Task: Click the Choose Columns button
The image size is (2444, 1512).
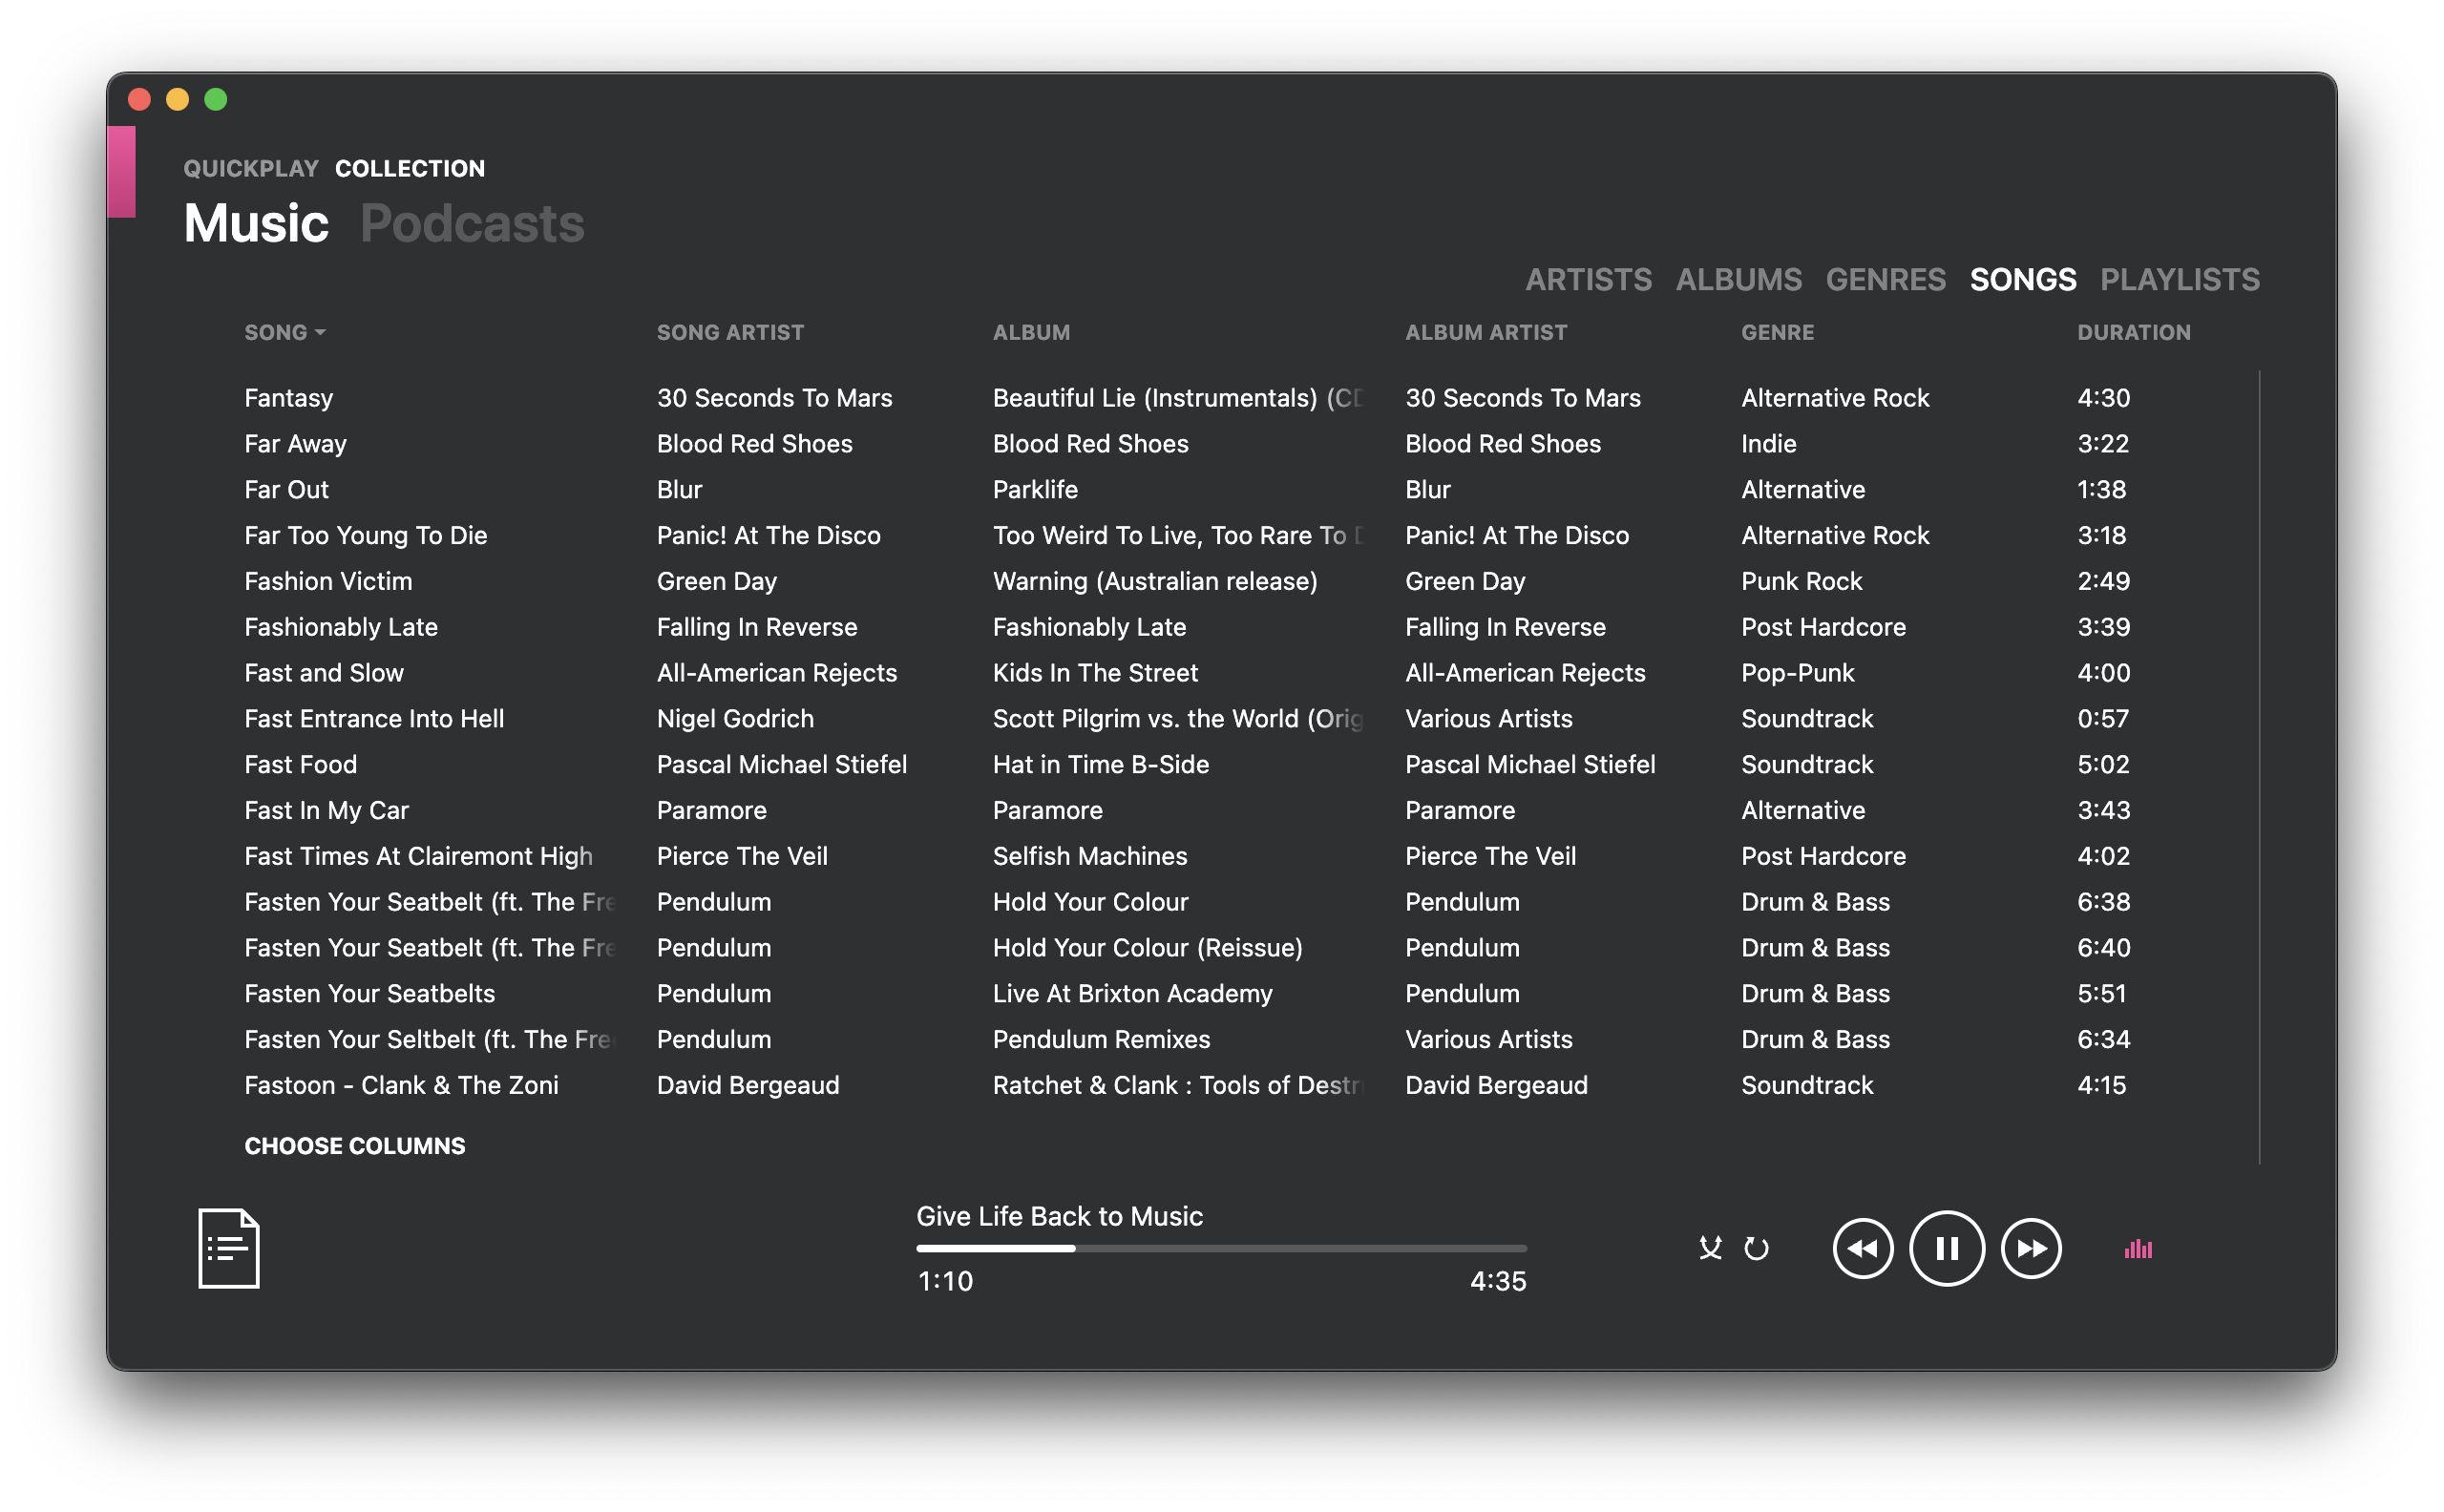Action: 355,1145
